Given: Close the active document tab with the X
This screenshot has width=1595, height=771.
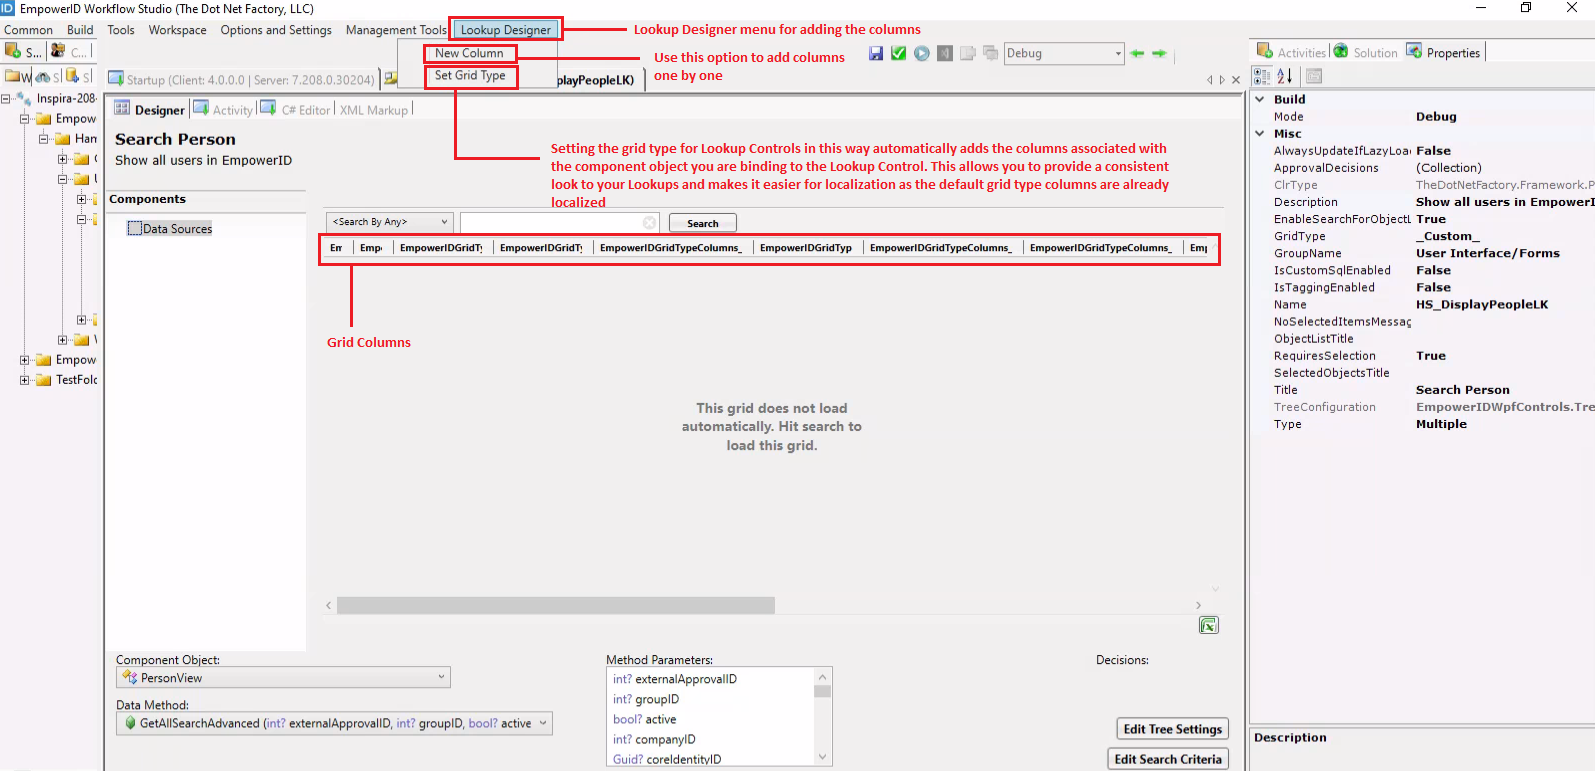Looking at the screenshot, I should pyautogui.click(x=1236, y=80).
